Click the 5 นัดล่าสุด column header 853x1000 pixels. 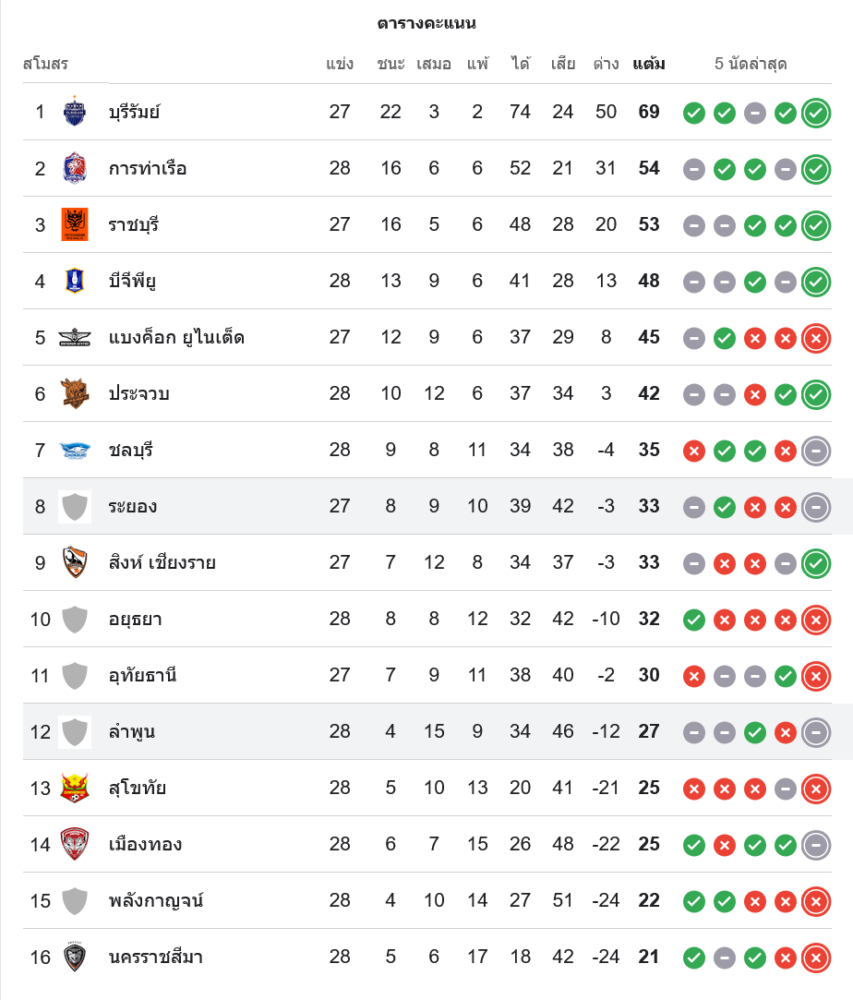pyautogui.click(x=751, y=64)
